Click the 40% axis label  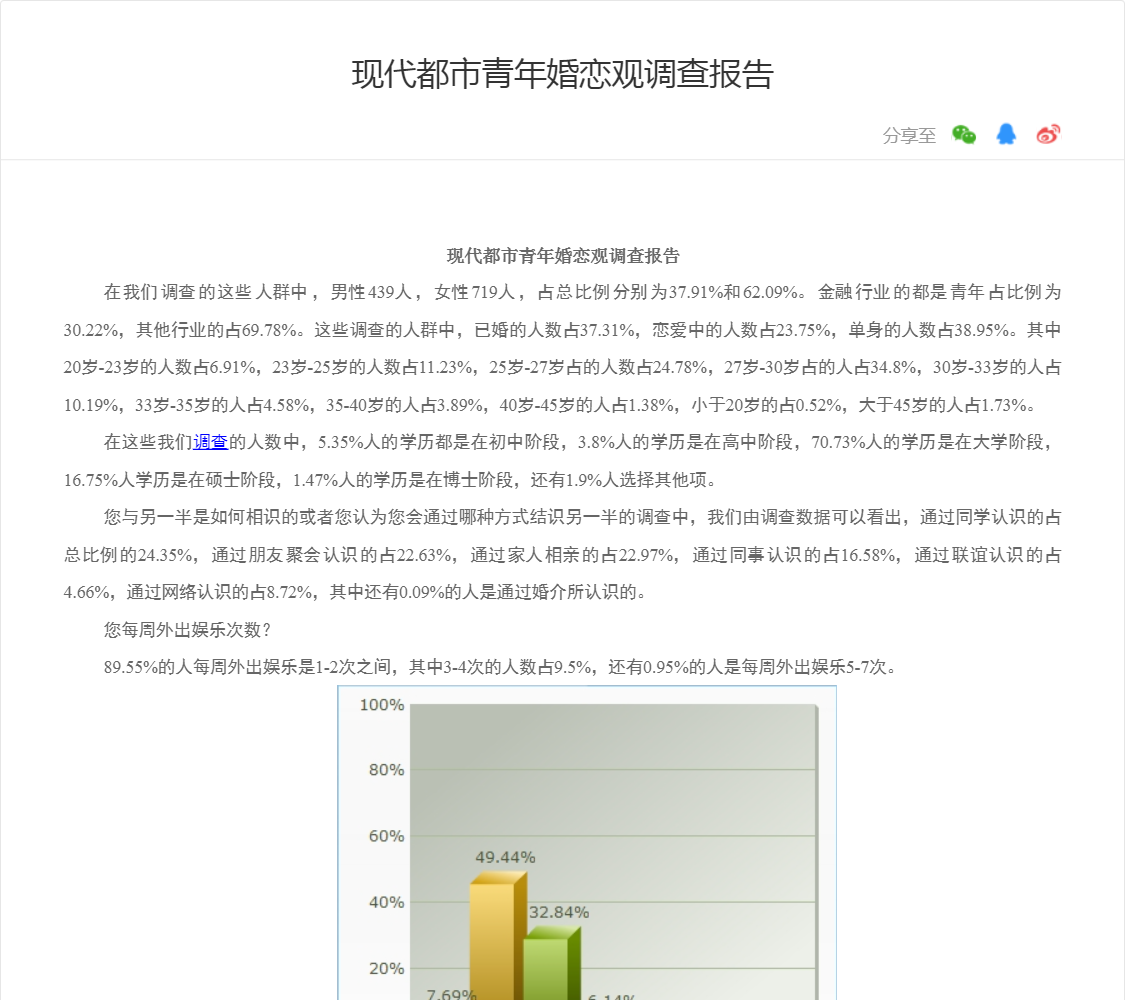click(x=386, y=902)
